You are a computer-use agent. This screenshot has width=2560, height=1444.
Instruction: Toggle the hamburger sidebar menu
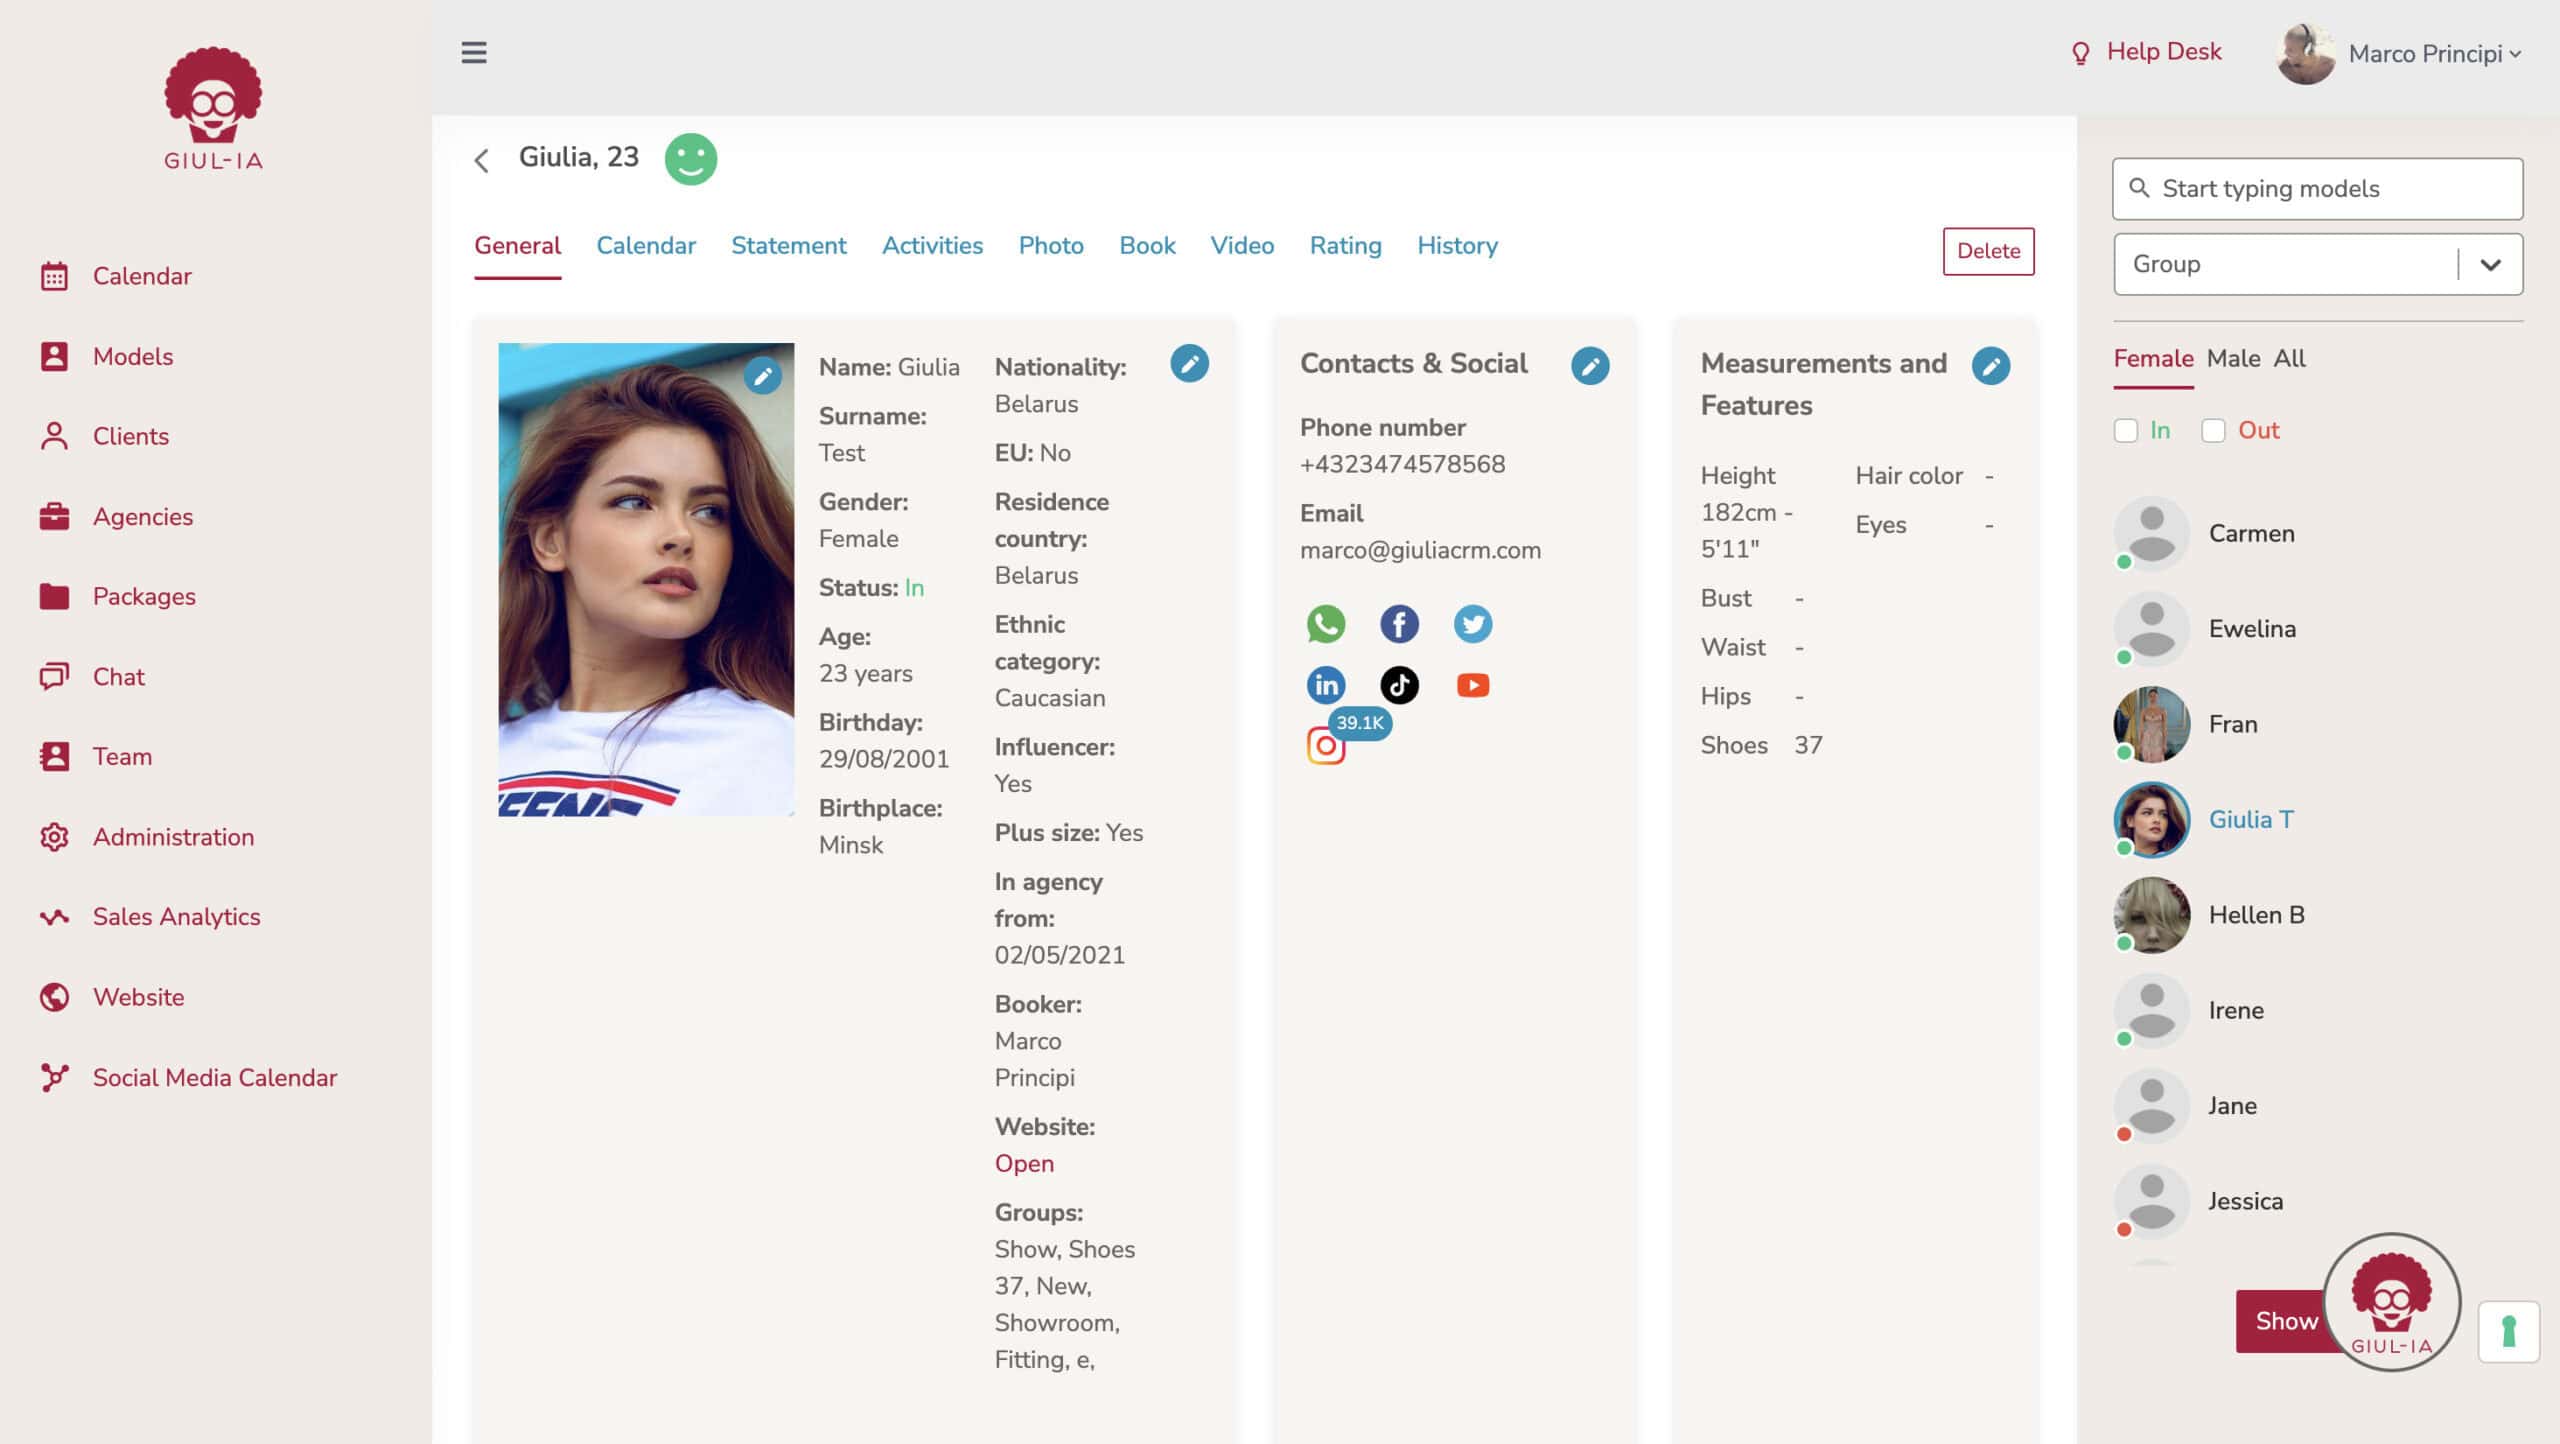click(474, 52)
